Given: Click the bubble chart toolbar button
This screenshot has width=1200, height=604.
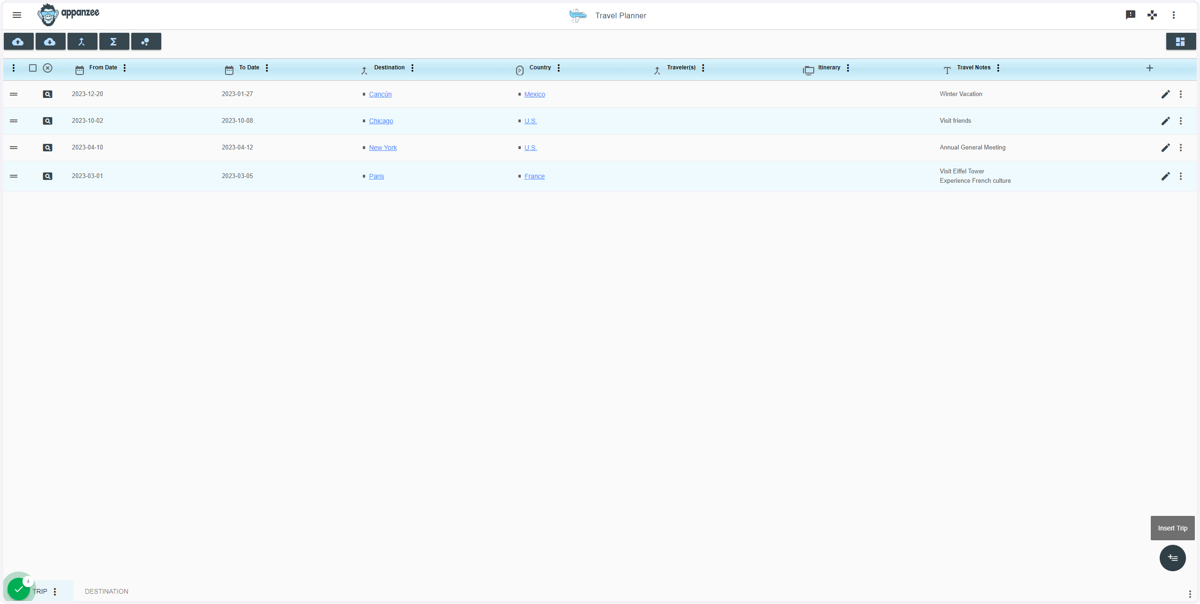Looking at the screenshot, I should [146, 42].
